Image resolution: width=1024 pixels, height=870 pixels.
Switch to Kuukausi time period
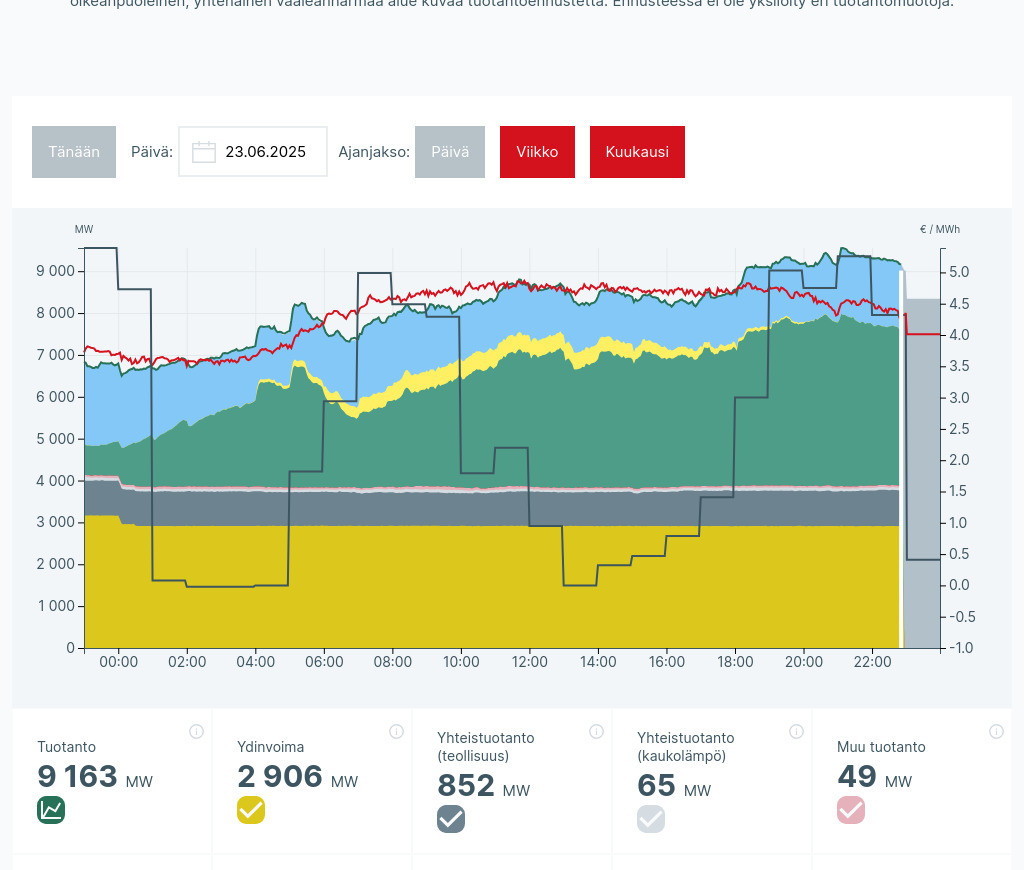[x=637, y=152]
